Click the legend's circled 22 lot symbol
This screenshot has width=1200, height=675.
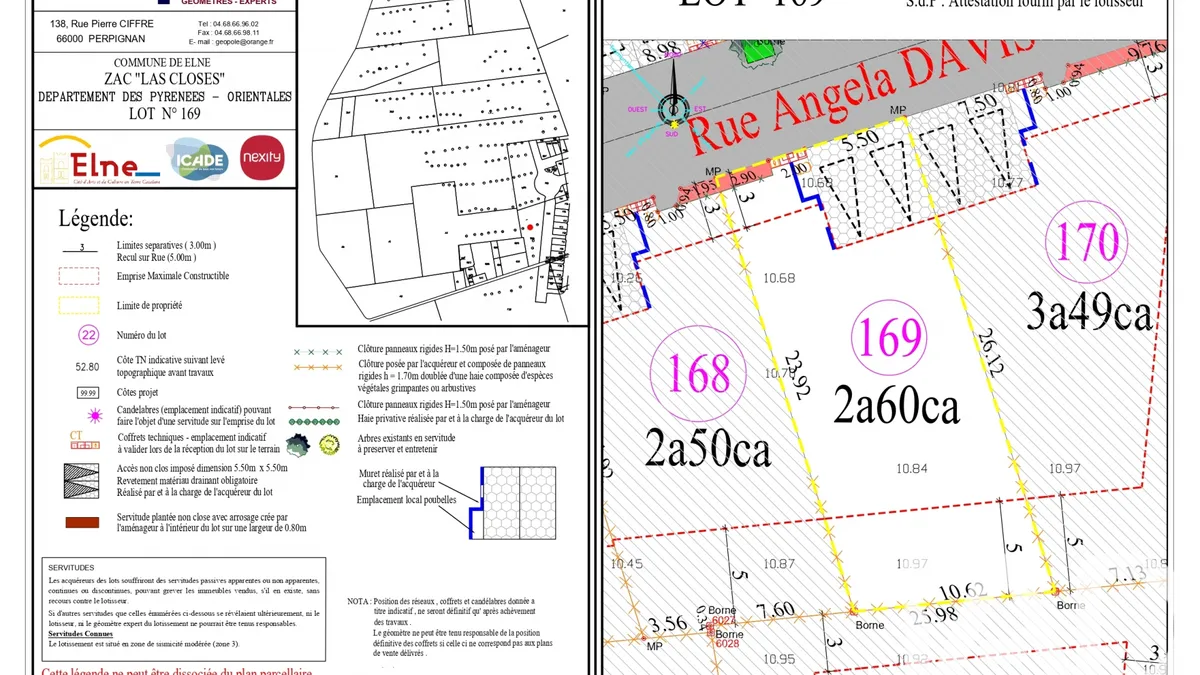(87, 335)
